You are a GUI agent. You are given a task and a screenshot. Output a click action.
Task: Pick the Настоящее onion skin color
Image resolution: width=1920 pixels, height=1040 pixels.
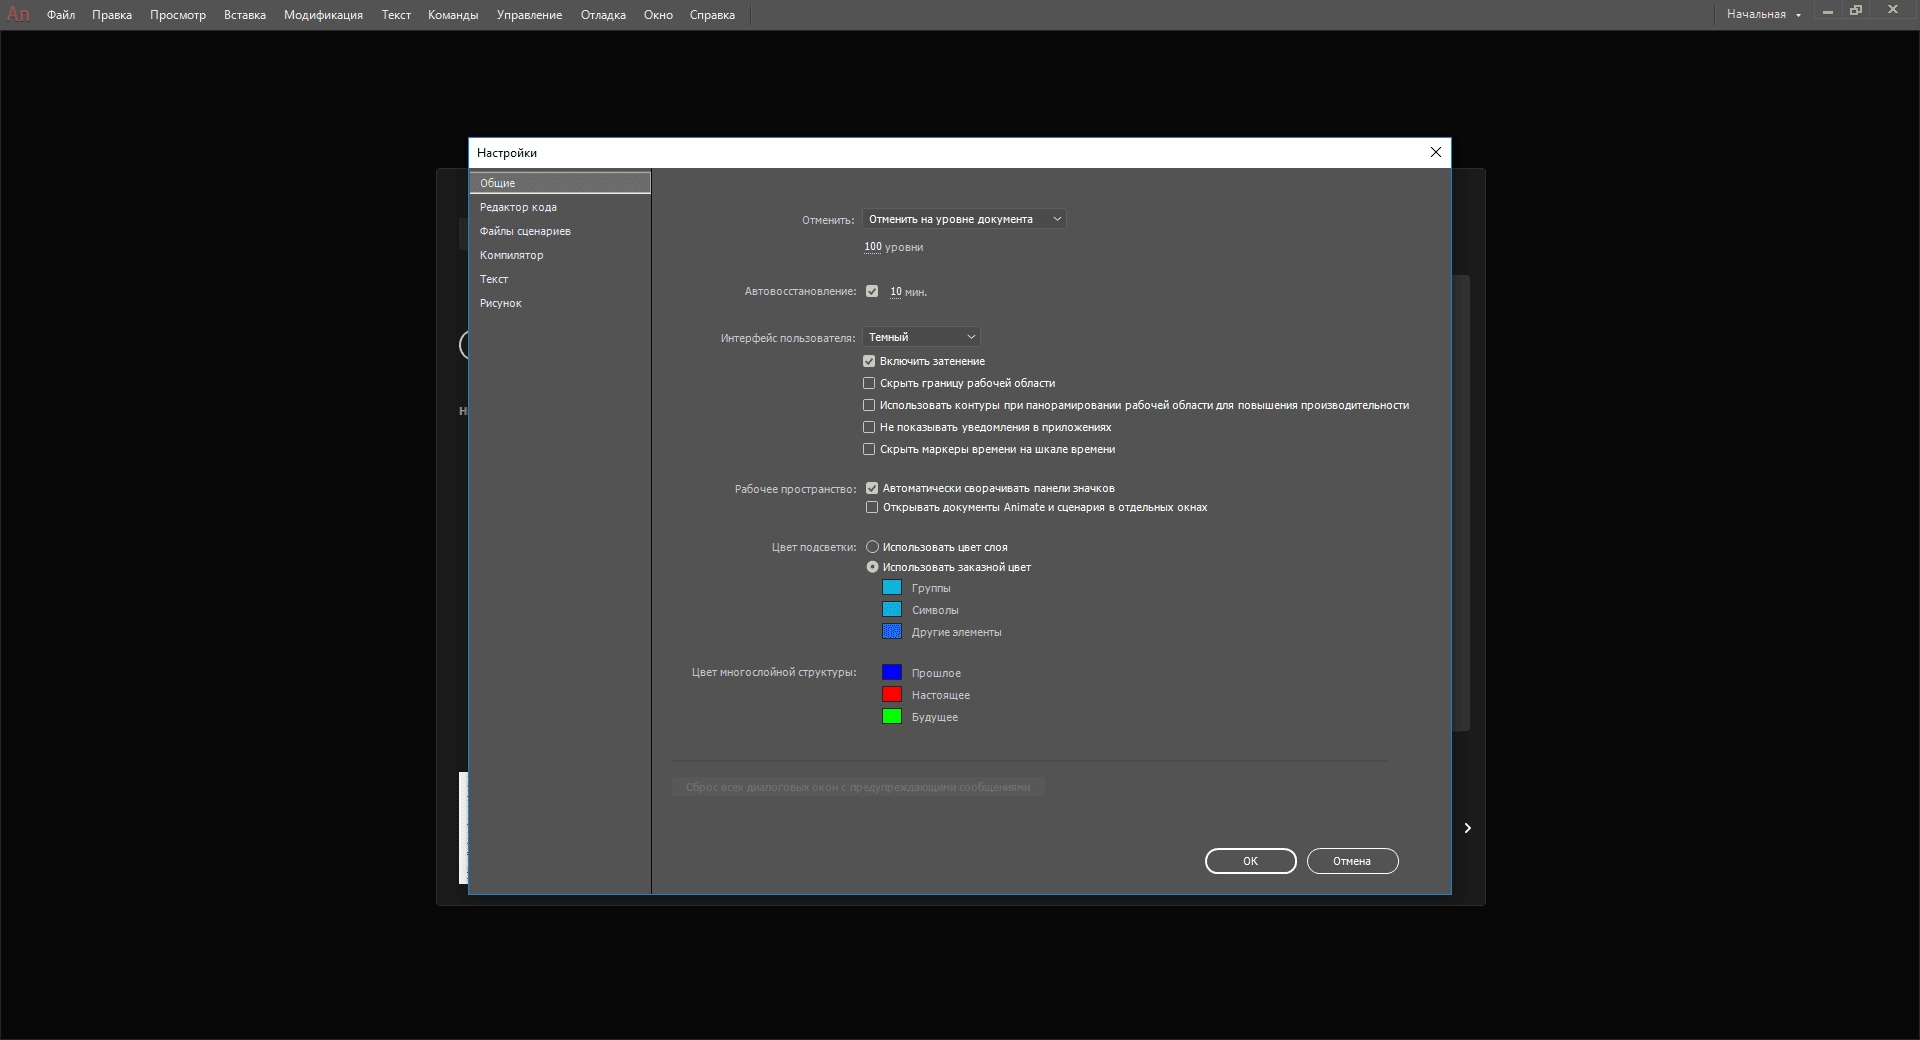(892, 695)
